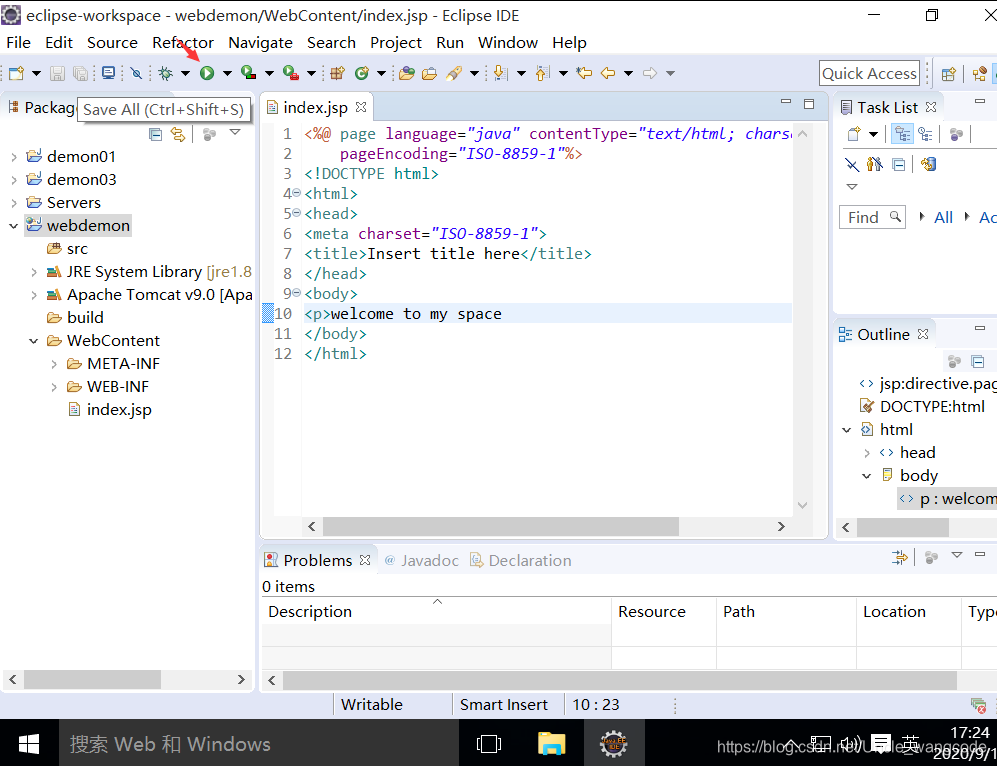
Task: Toggle Hide Completed Tasks icon in Task List
Action: [x=852, y=165]
